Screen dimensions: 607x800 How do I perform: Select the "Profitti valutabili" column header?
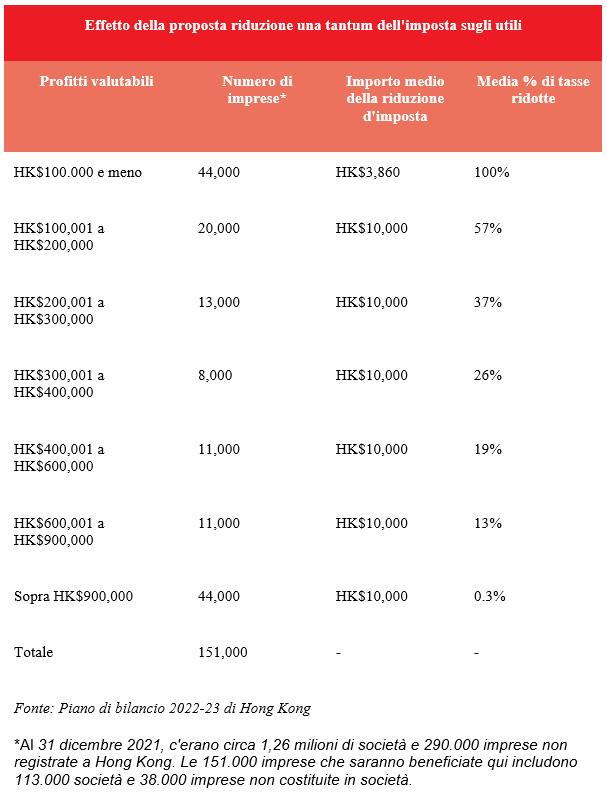pyautogui.click(x=97, y=81)
